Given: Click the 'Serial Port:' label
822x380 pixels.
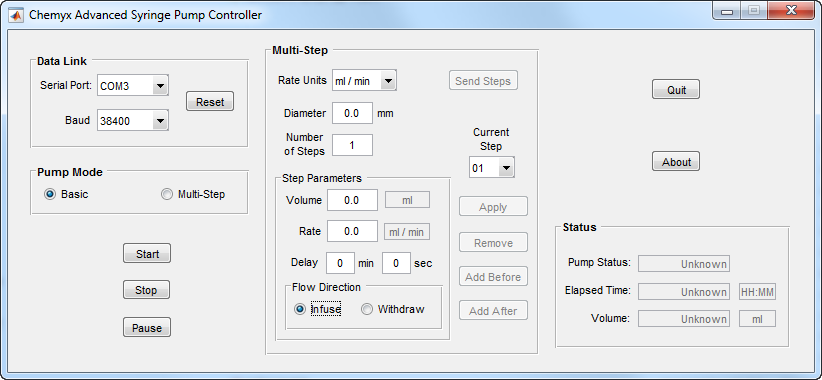Looking at the screenshot, I should pos(66,85).
